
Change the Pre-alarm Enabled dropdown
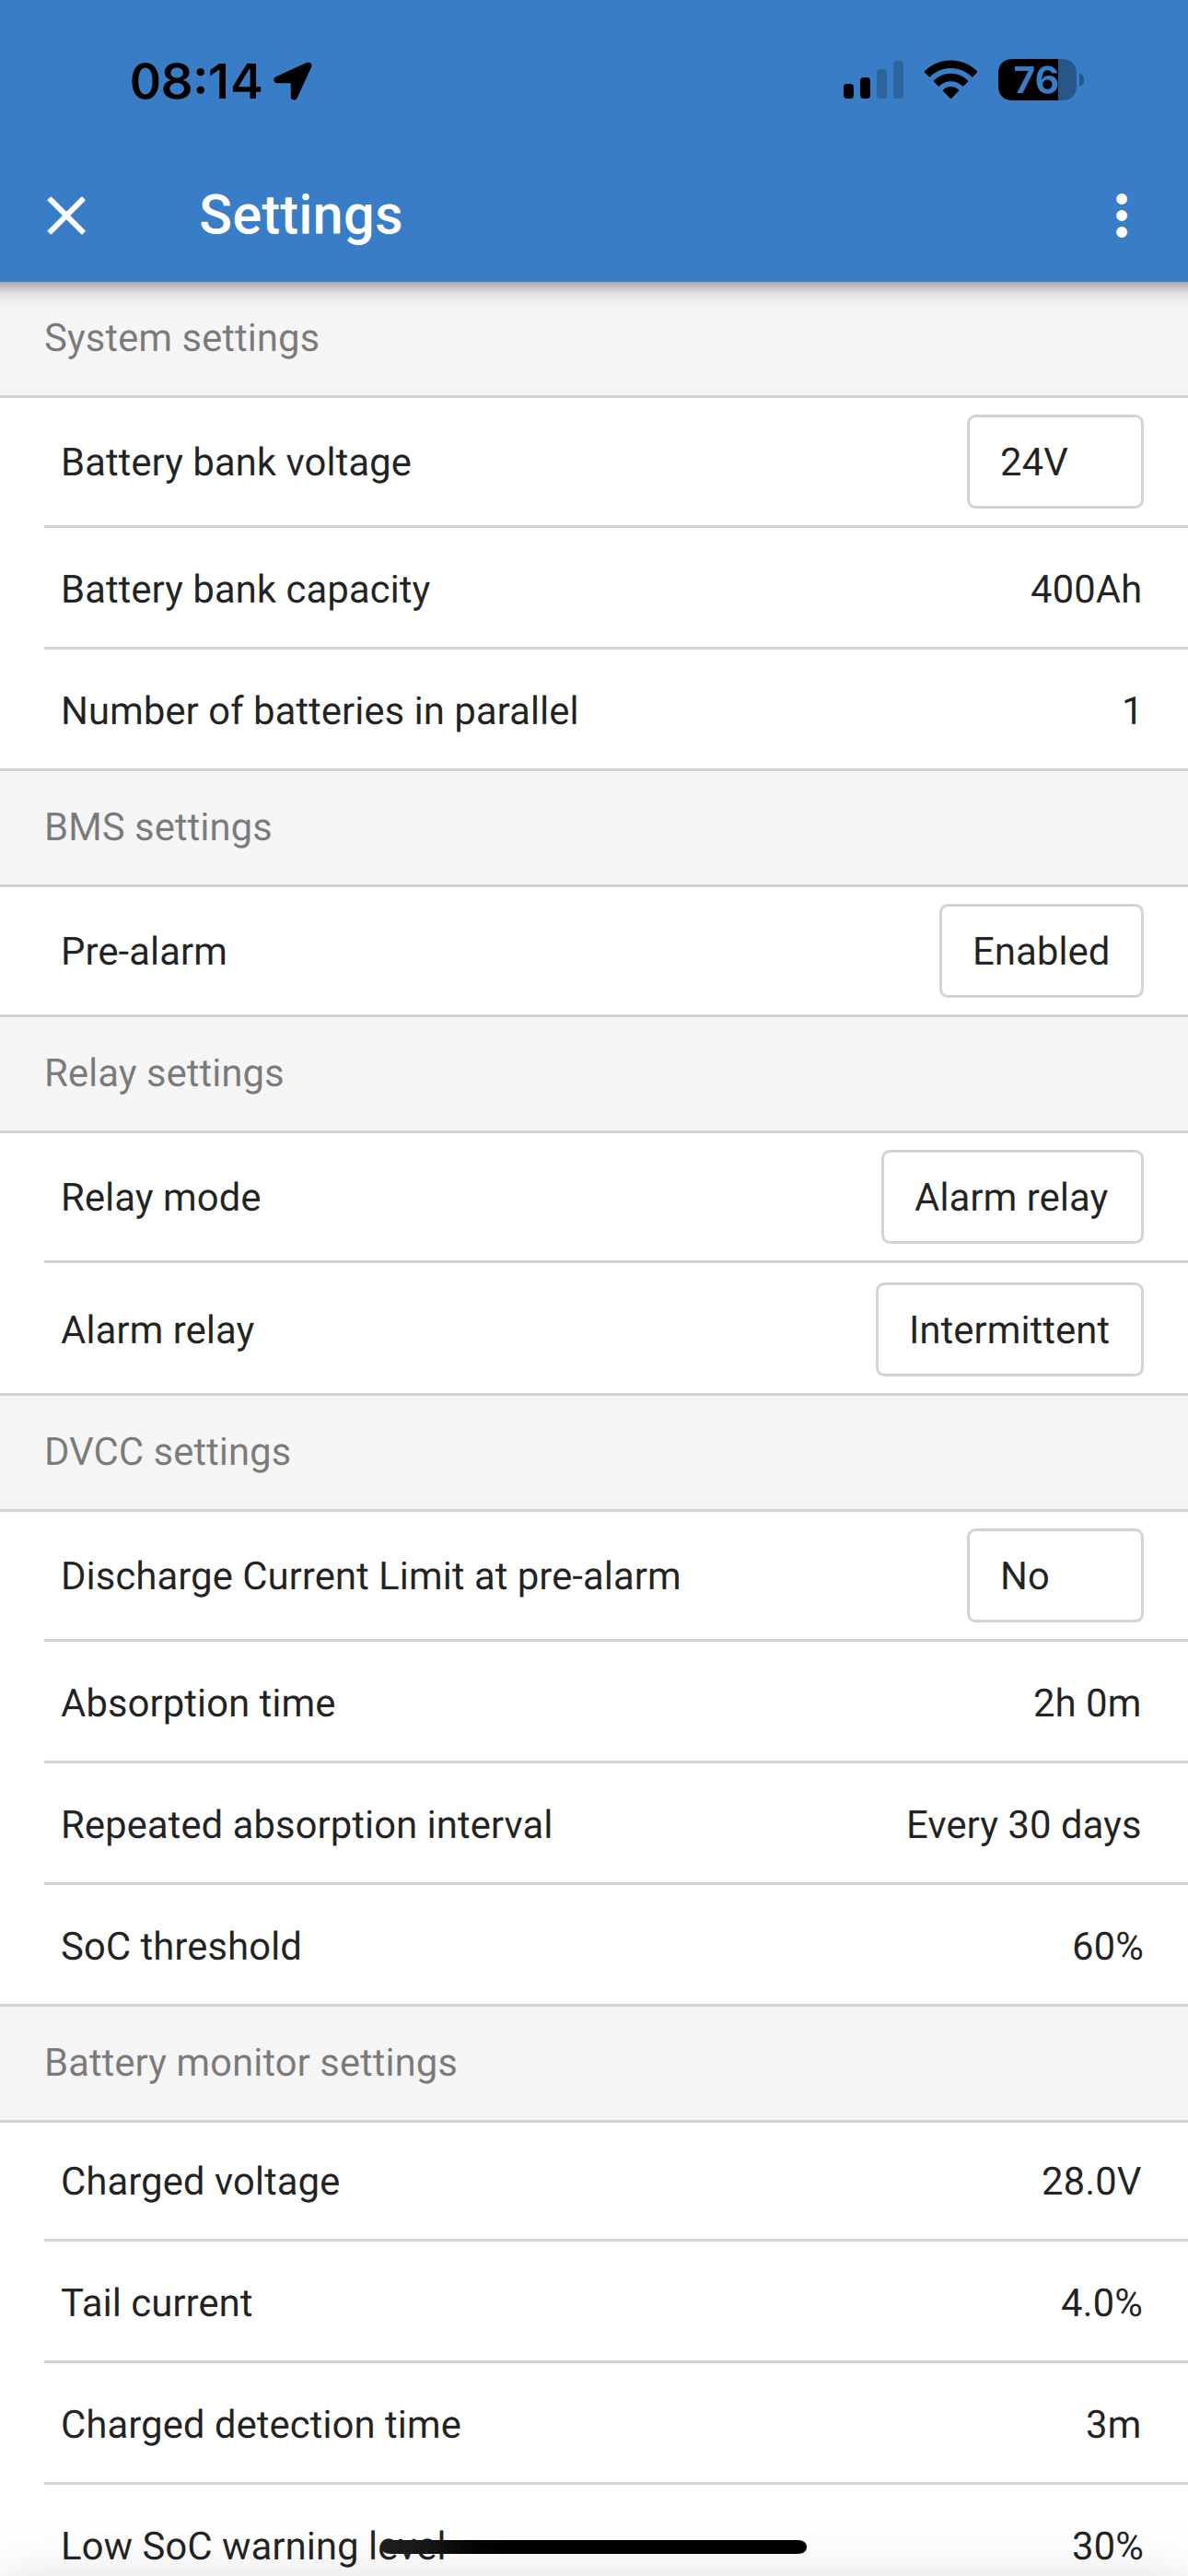(1040, 951)
